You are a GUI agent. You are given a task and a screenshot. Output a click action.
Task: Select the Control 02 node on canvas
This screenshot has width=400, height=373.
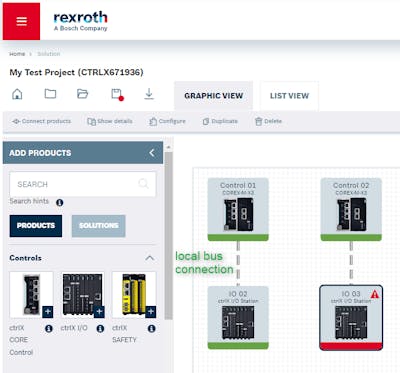tap(351, 209)
